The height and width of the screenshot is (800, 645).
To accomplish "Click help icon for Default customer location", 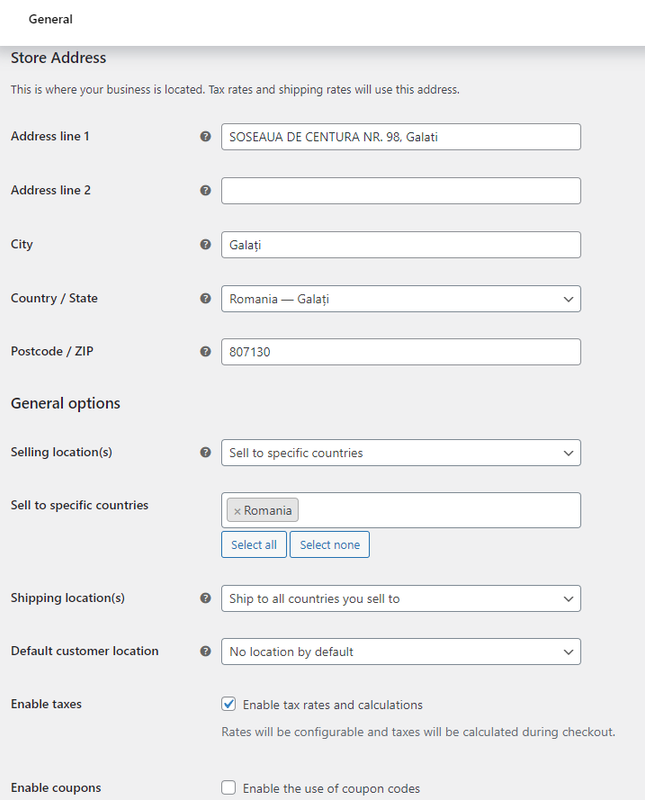I will point(206,651).
